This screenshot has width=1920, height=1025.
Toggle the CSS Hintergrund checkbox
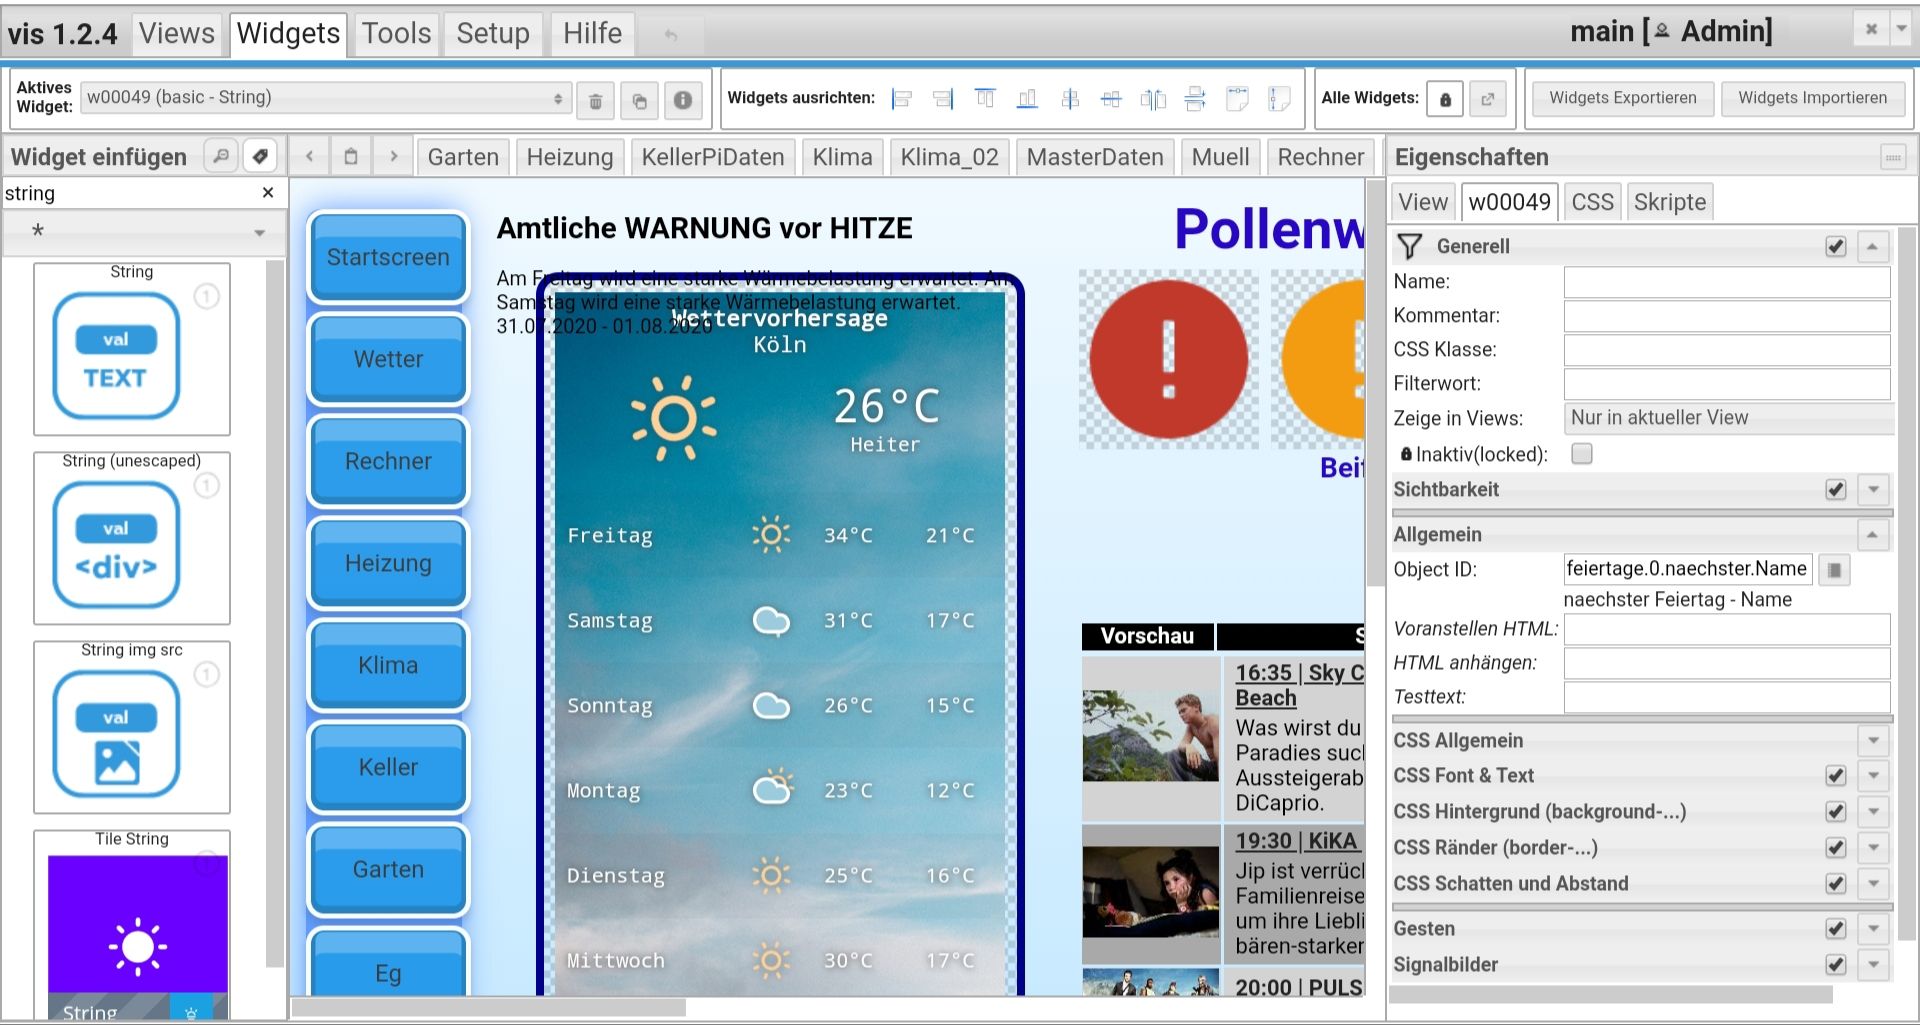(x=1836, y=811)
